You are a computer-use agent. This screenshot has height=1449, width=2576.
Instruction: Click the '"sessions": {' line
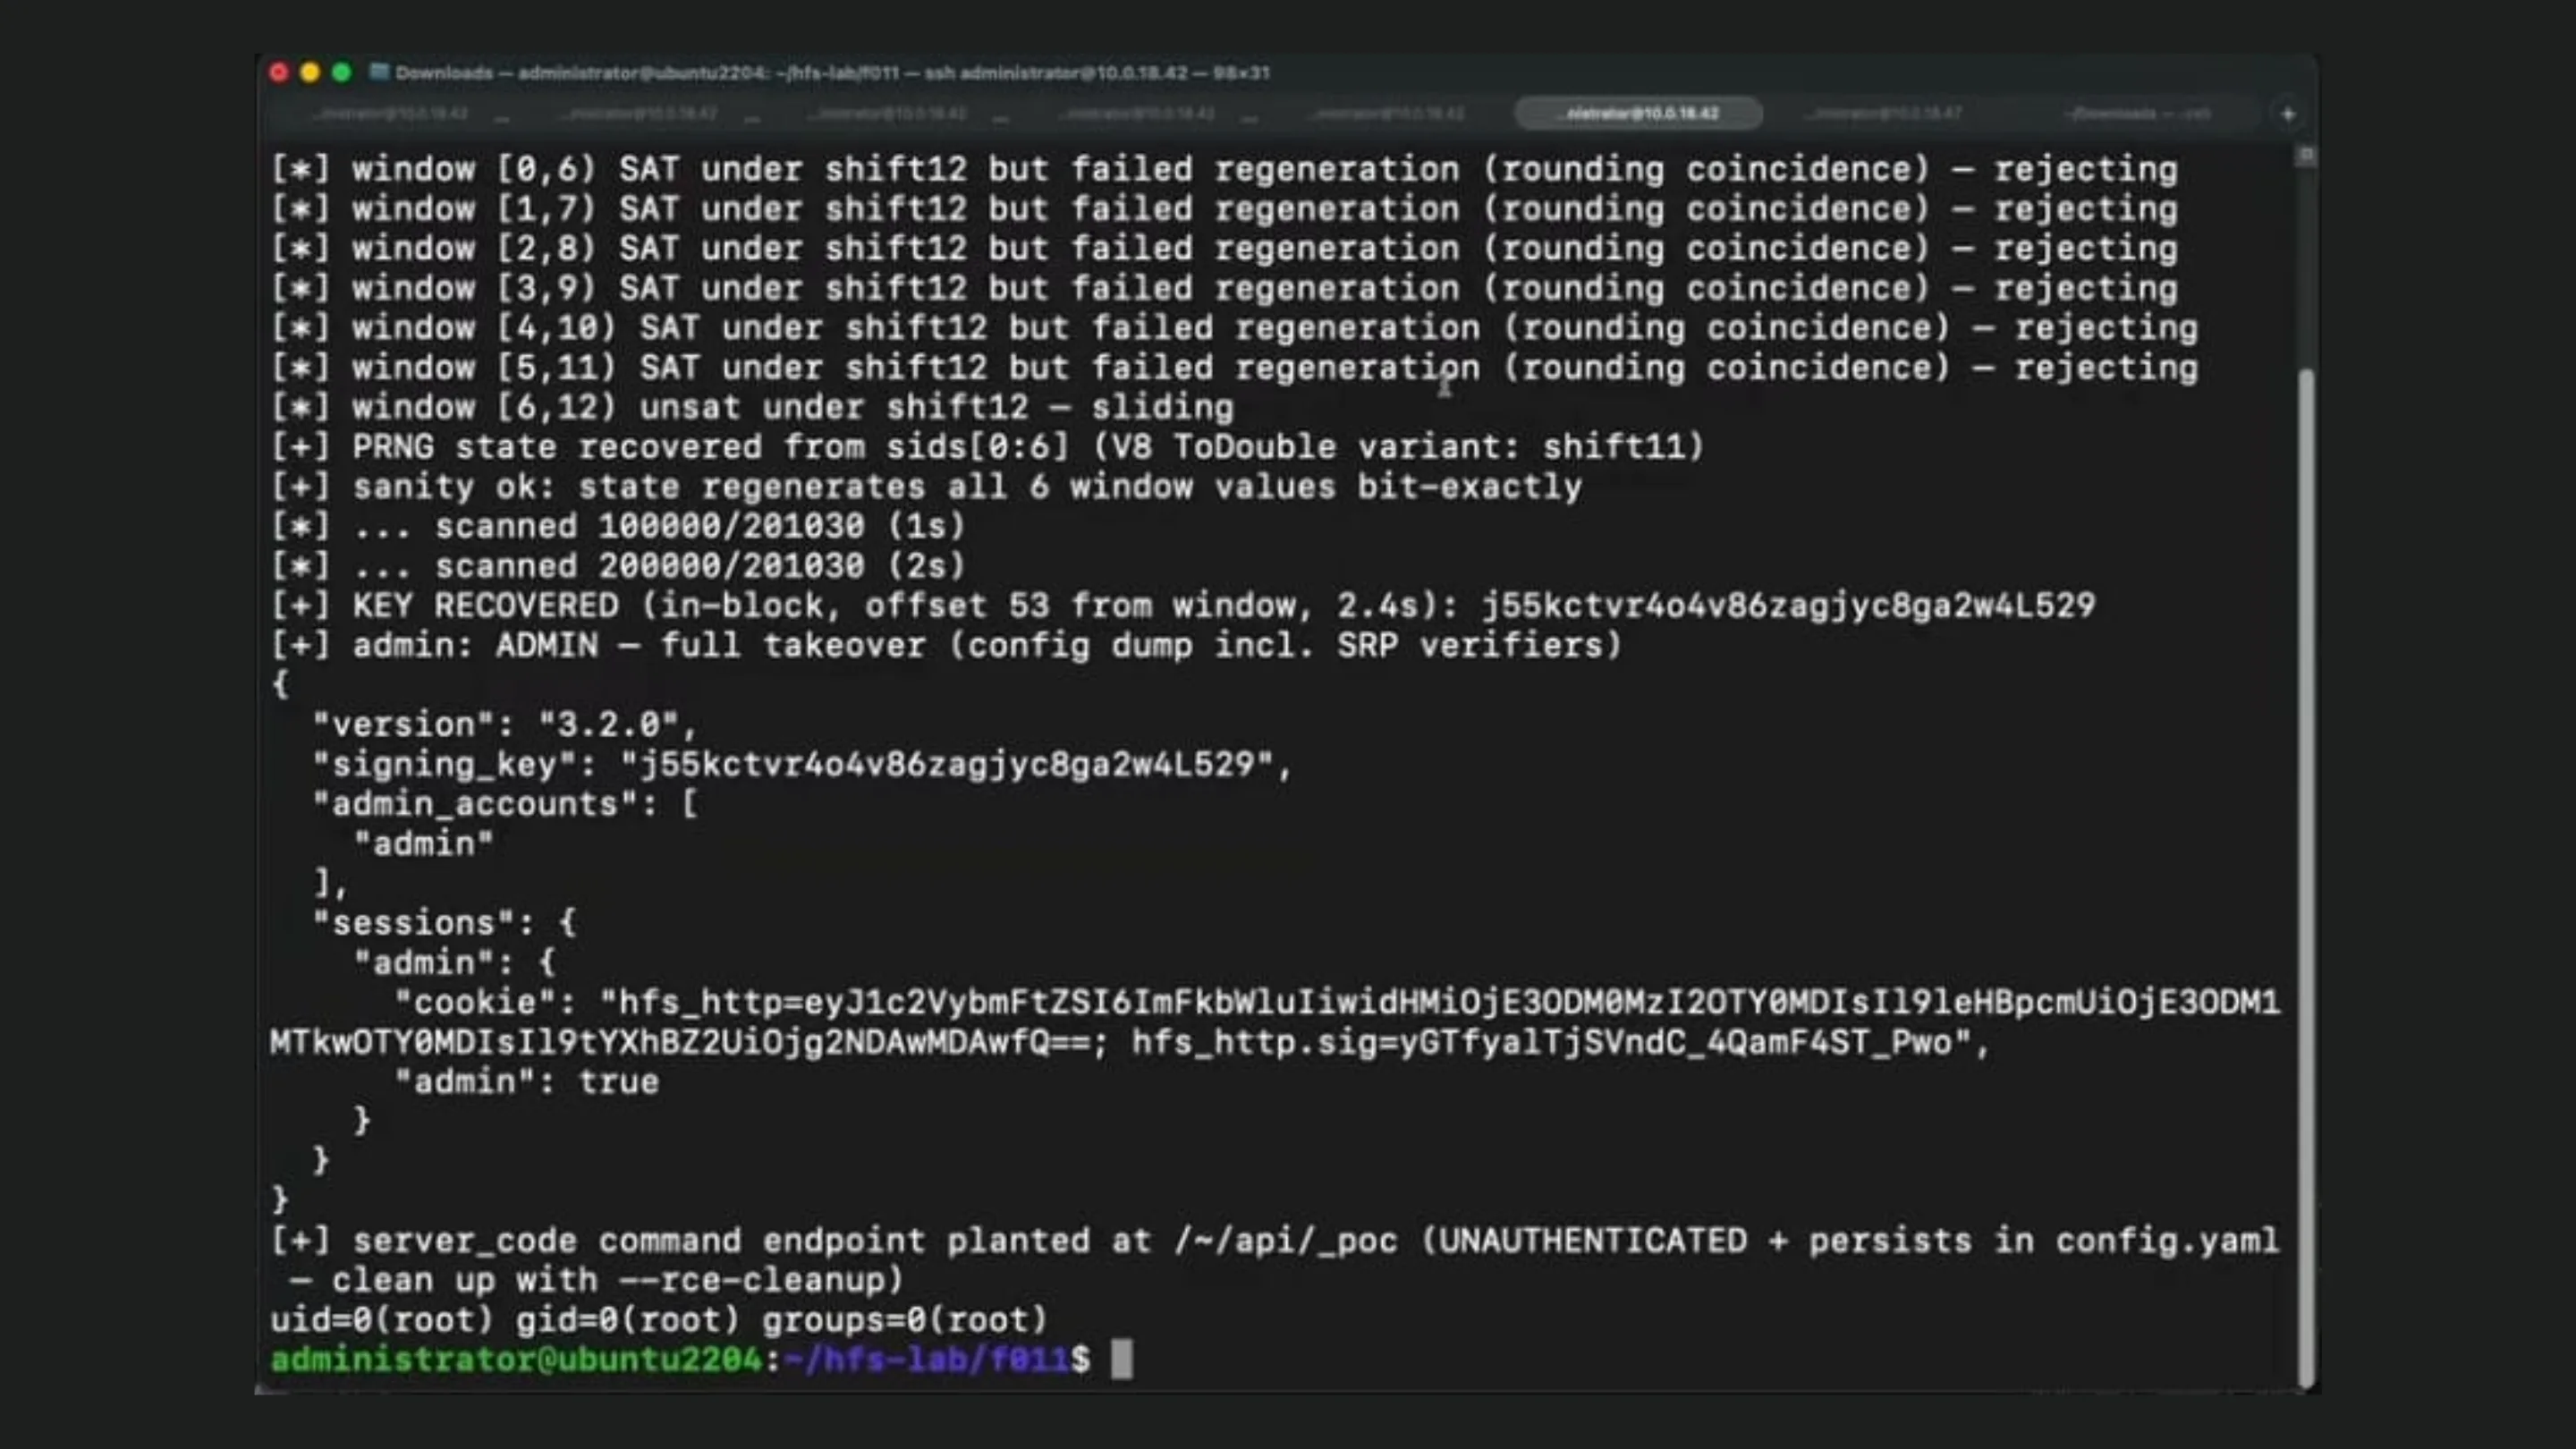click(x=445, y=923)
